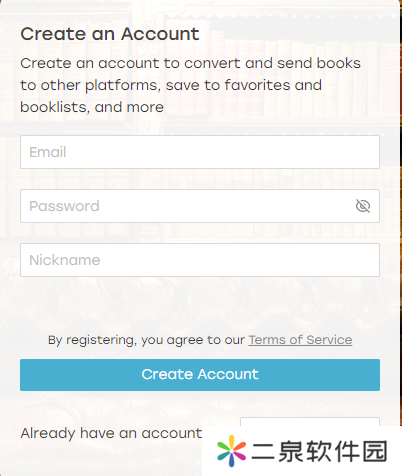Open the Terms of Service link
This screenshot has width=402, height=476.
[300, 340]
